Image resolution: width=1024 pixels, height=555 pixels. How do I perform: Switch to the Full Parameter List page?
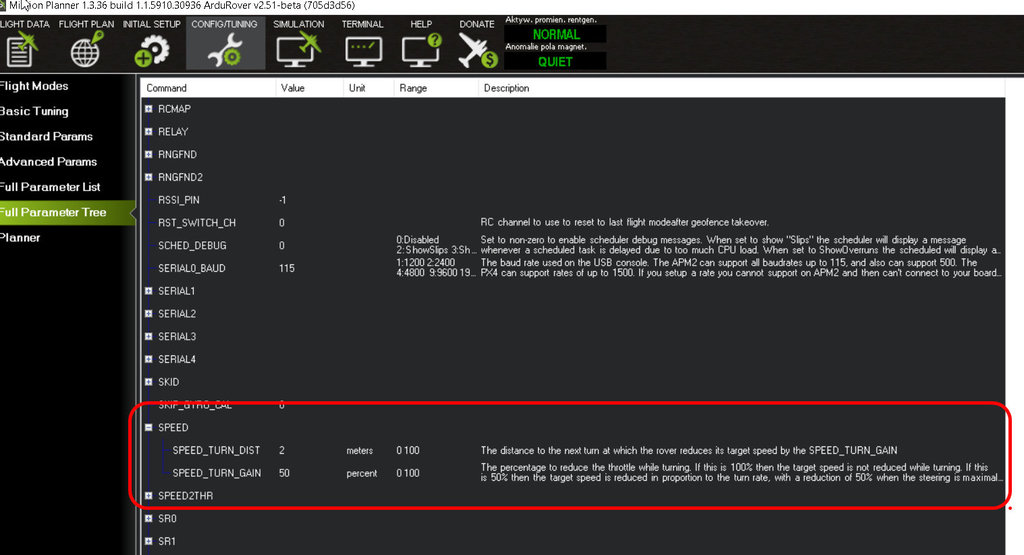[x=48, y=187]
